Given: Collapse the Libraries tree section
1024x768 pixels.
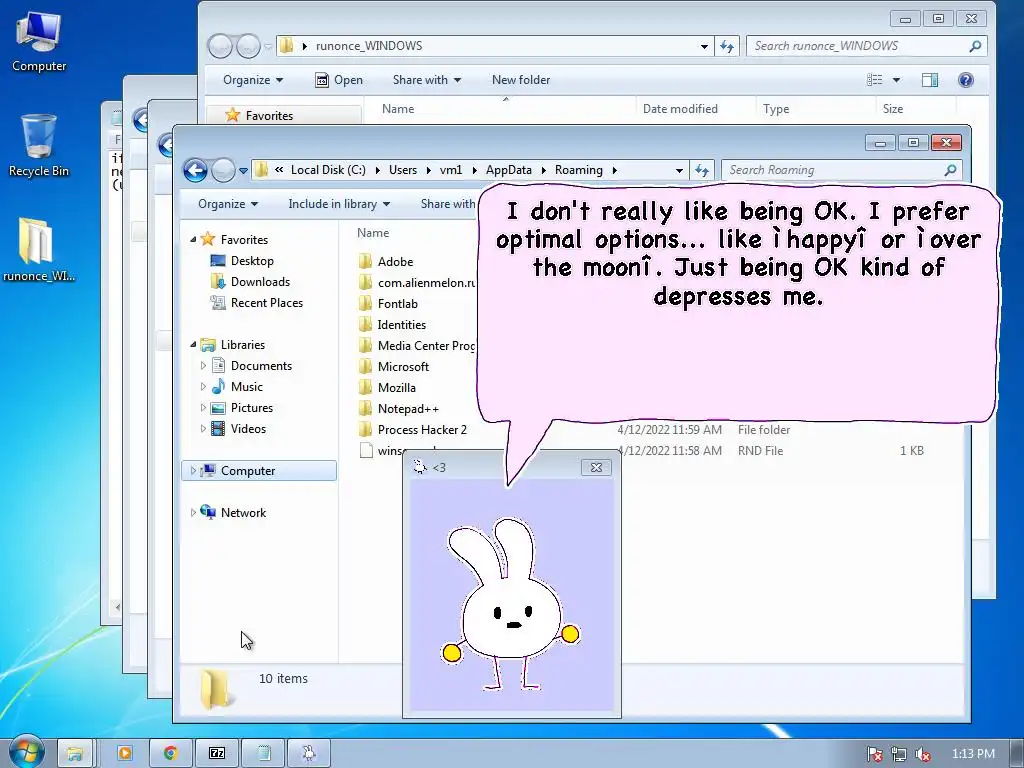Looking at the screenshot, I should pyautogui.click(x=193, y=344).
